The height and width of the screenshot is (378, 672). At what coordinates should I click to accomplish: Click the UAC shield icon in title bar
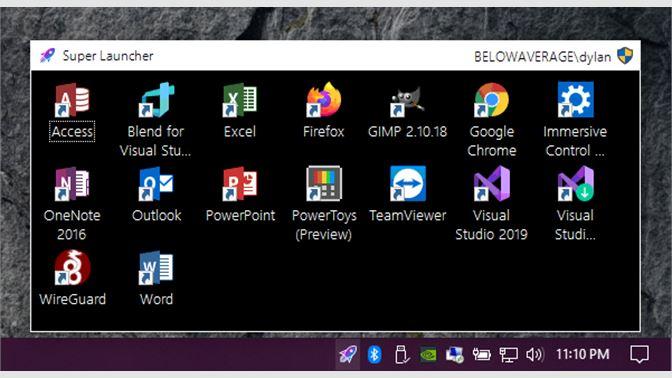click(625, 56)
